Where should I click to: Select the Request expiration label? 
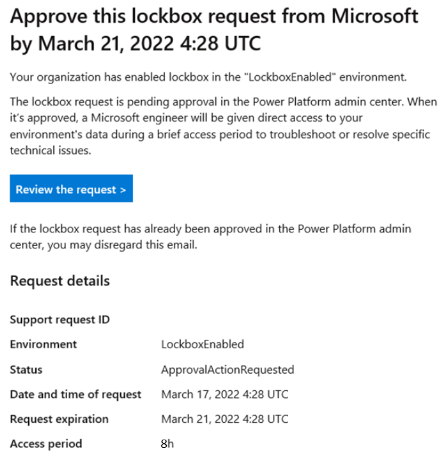click(59, 419)
